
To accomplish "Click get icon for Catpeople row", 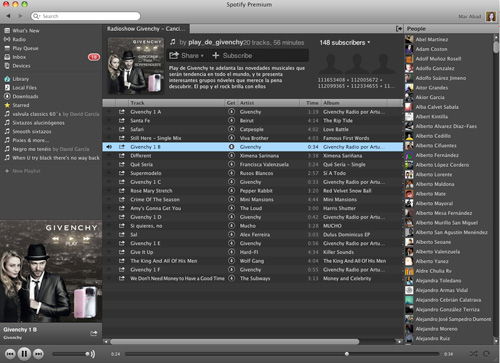I will click(x=231, y=129).
